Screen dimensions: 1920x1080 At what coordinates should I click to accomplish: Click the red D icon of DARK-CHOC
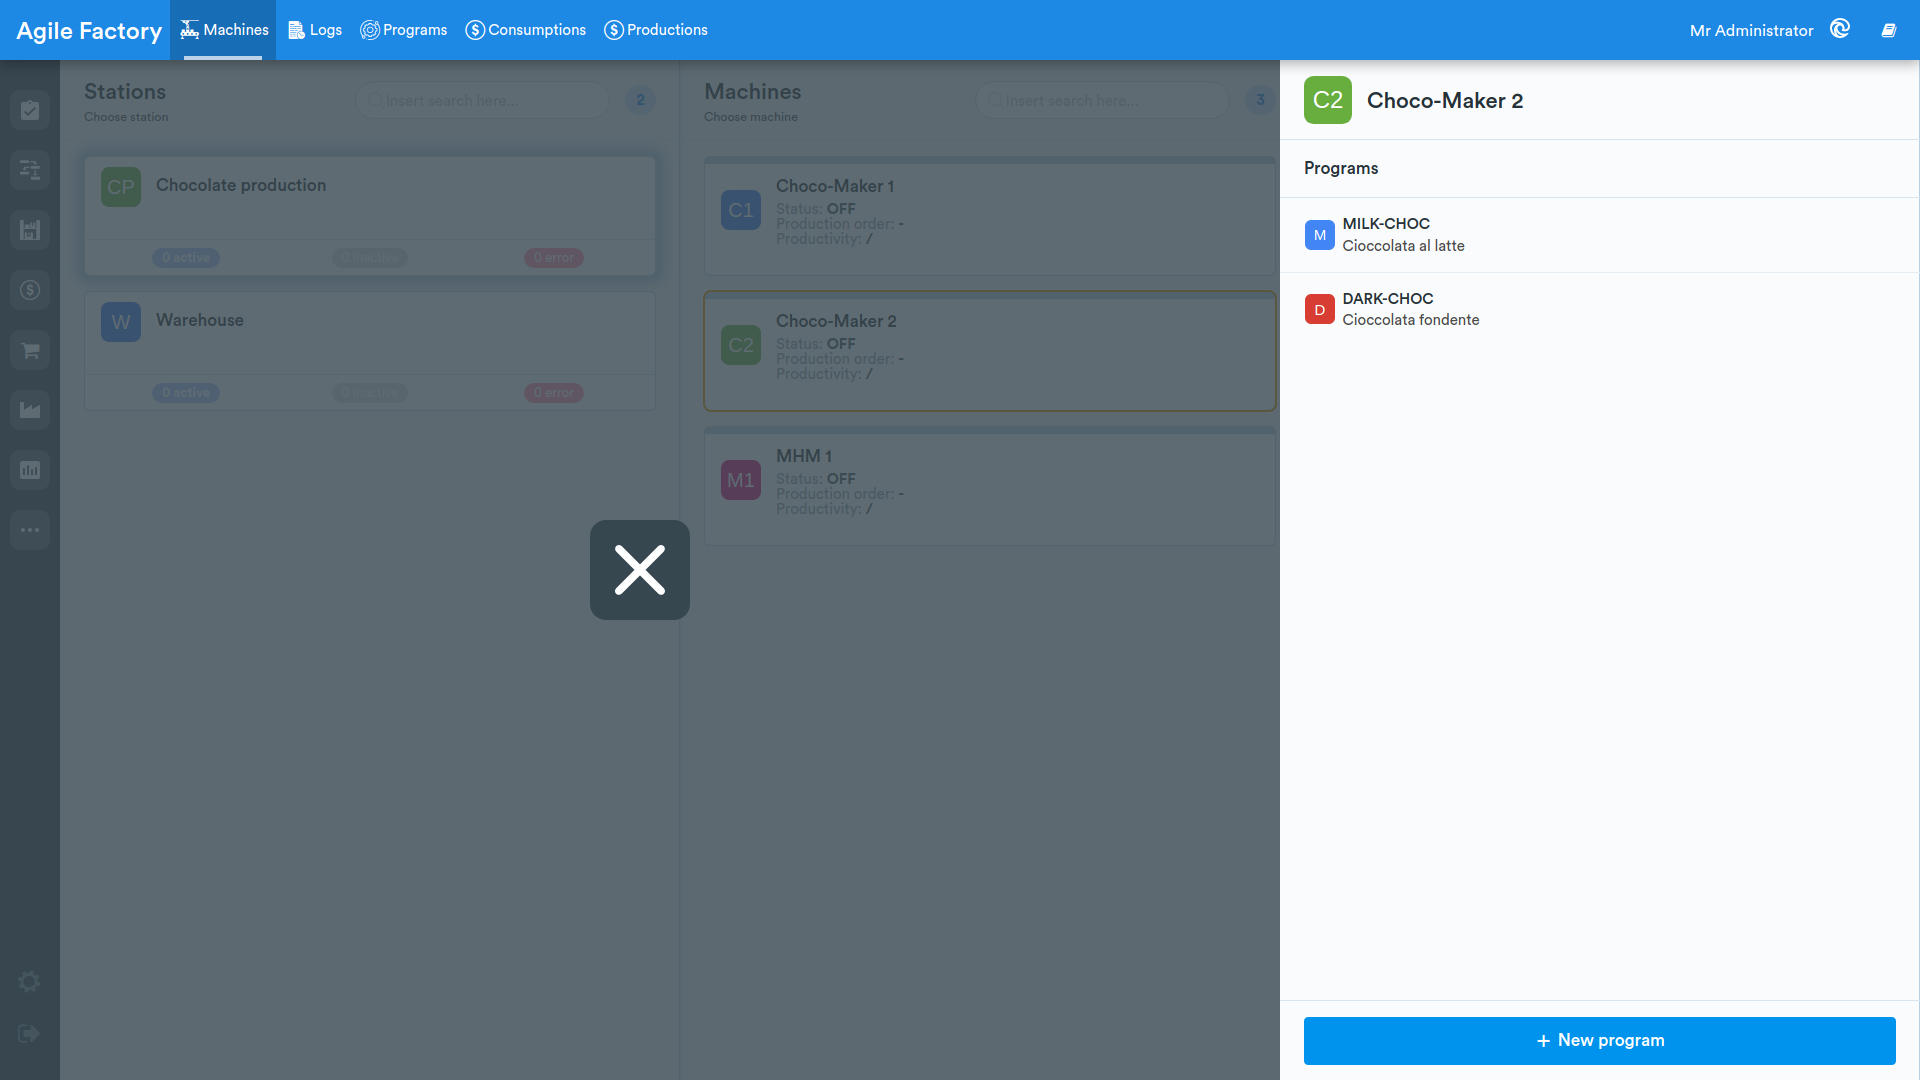point(1319,310)
